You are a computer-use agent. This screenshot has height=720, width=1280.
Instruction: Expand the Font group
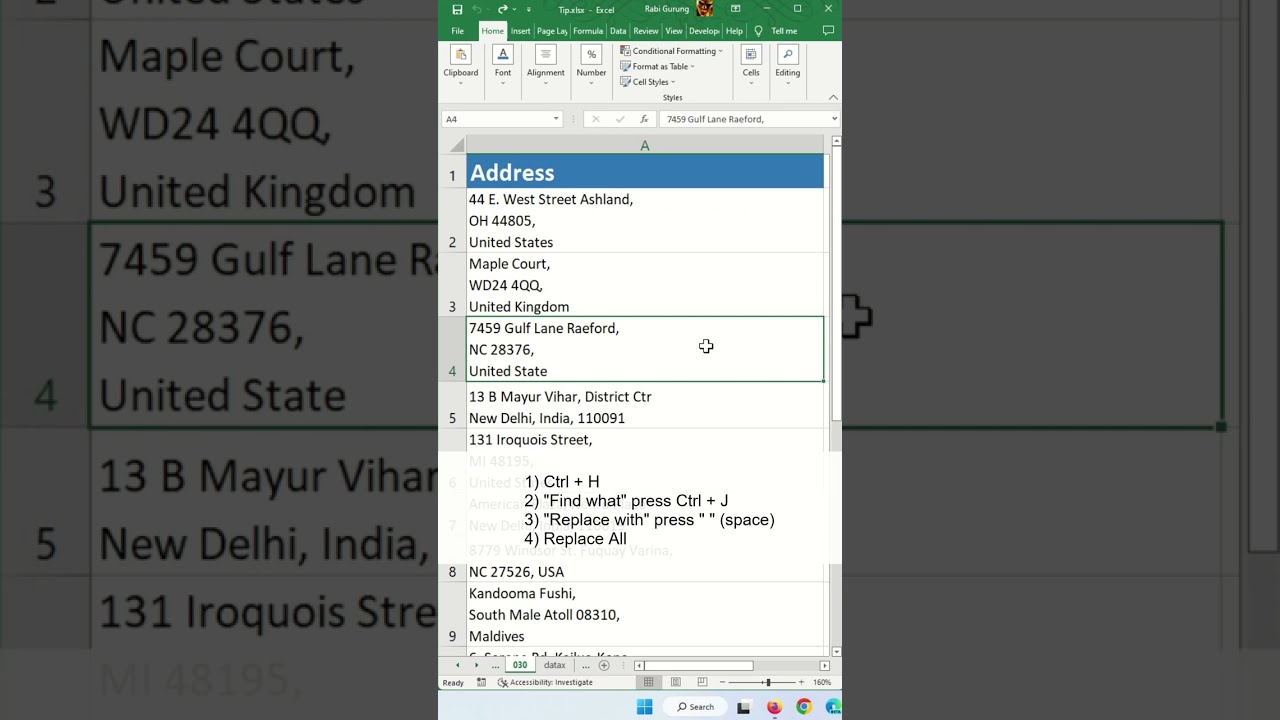tap(503, 66)
